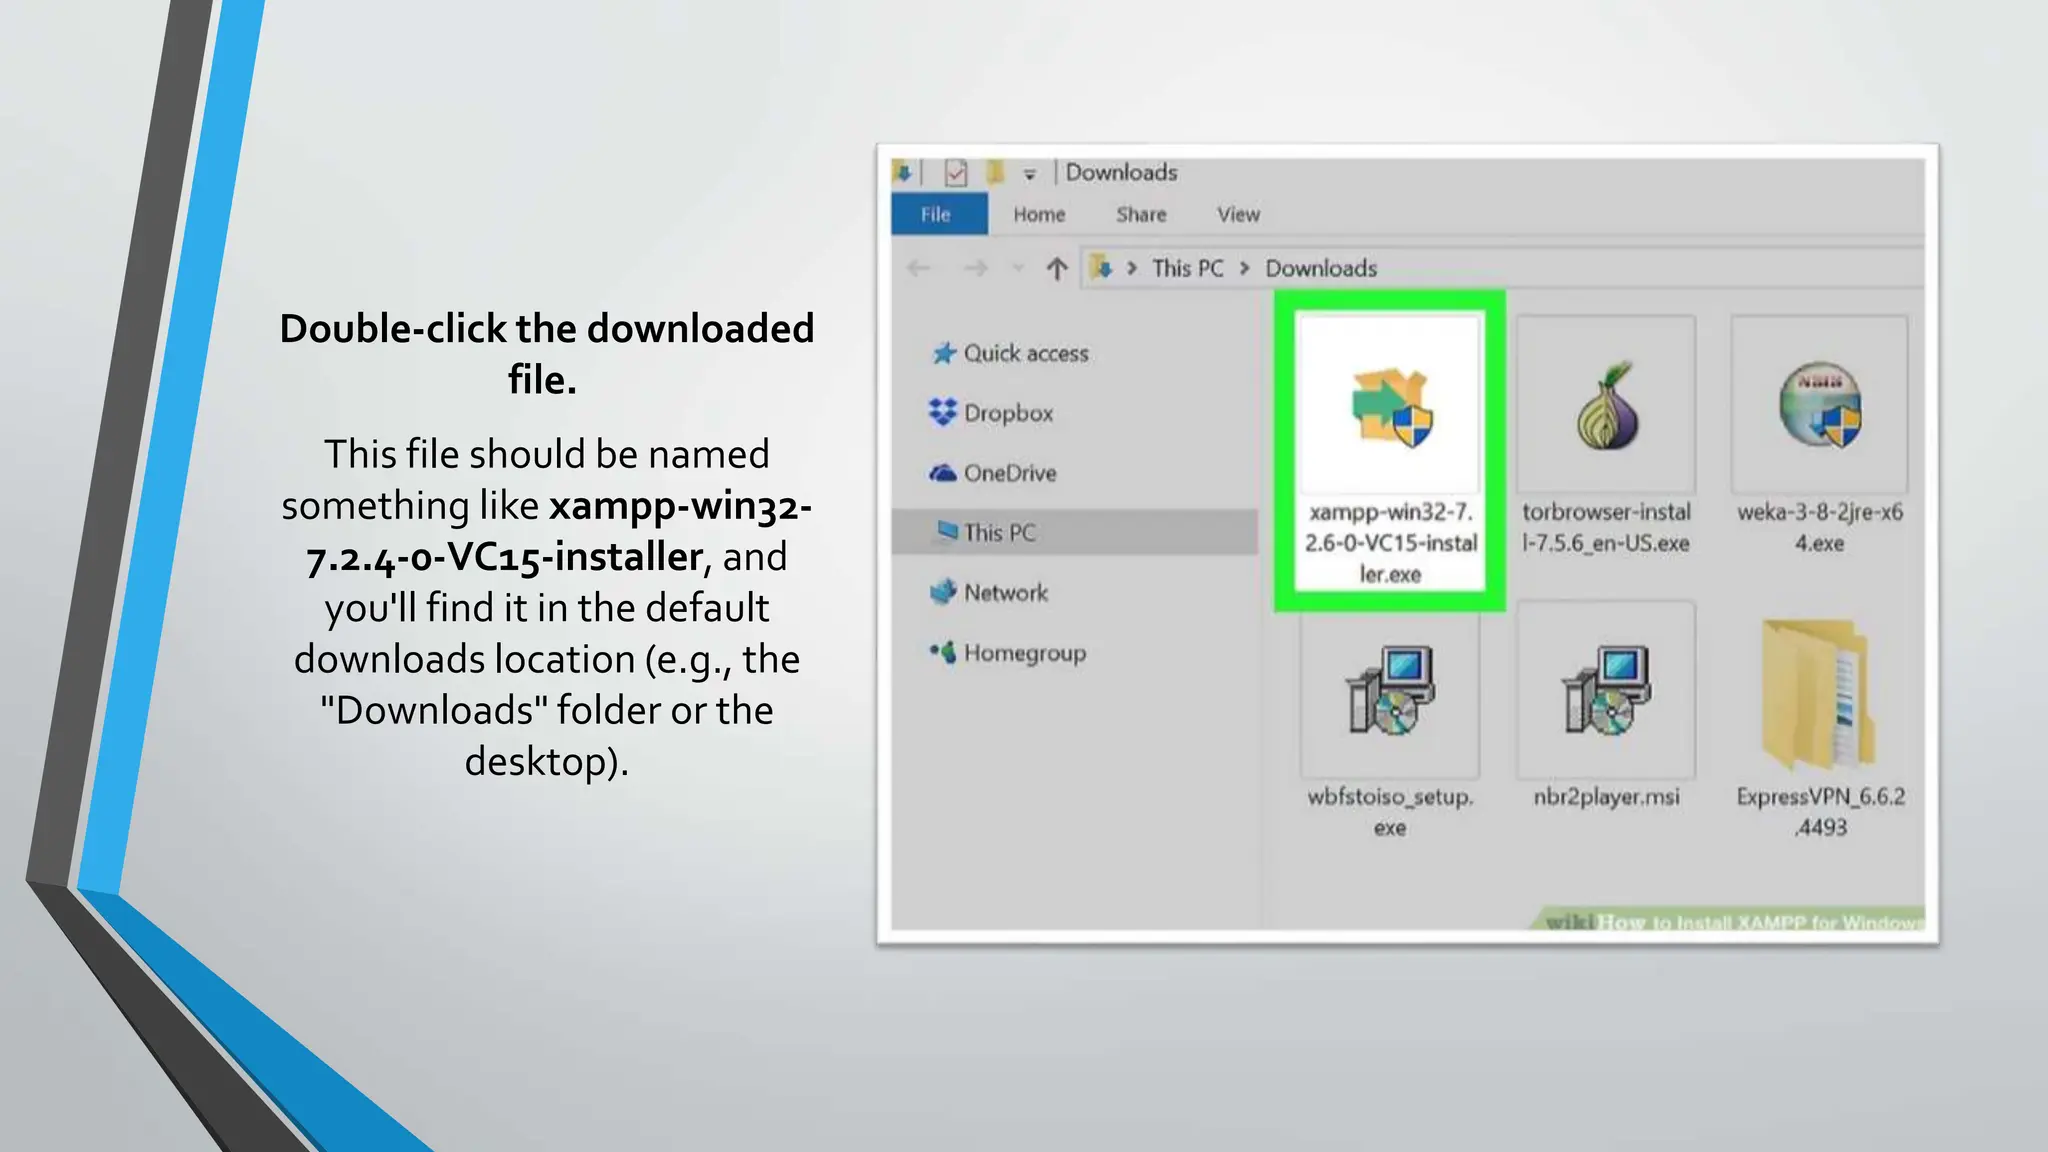
Task: Click the wbfstoiso_setup.exe file name
Action: 1390,812
